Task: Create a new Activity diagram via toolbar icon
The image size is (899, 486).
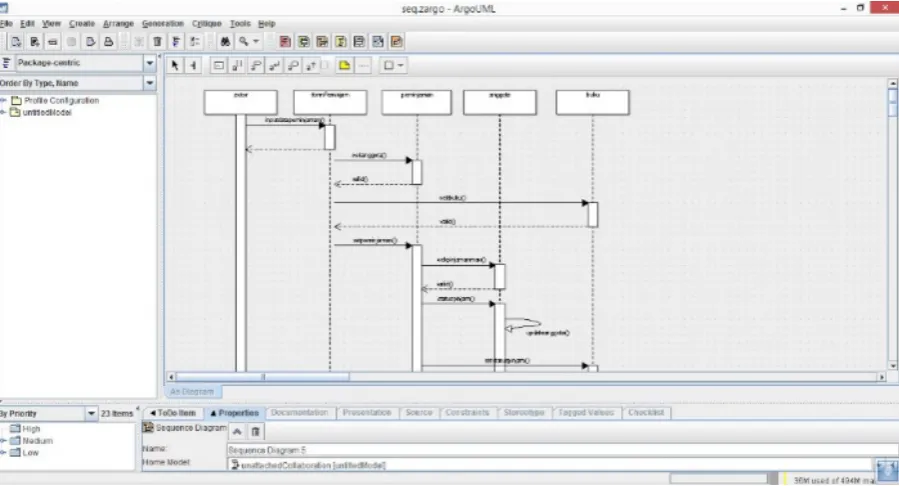Action: click(x=378, y=42)
